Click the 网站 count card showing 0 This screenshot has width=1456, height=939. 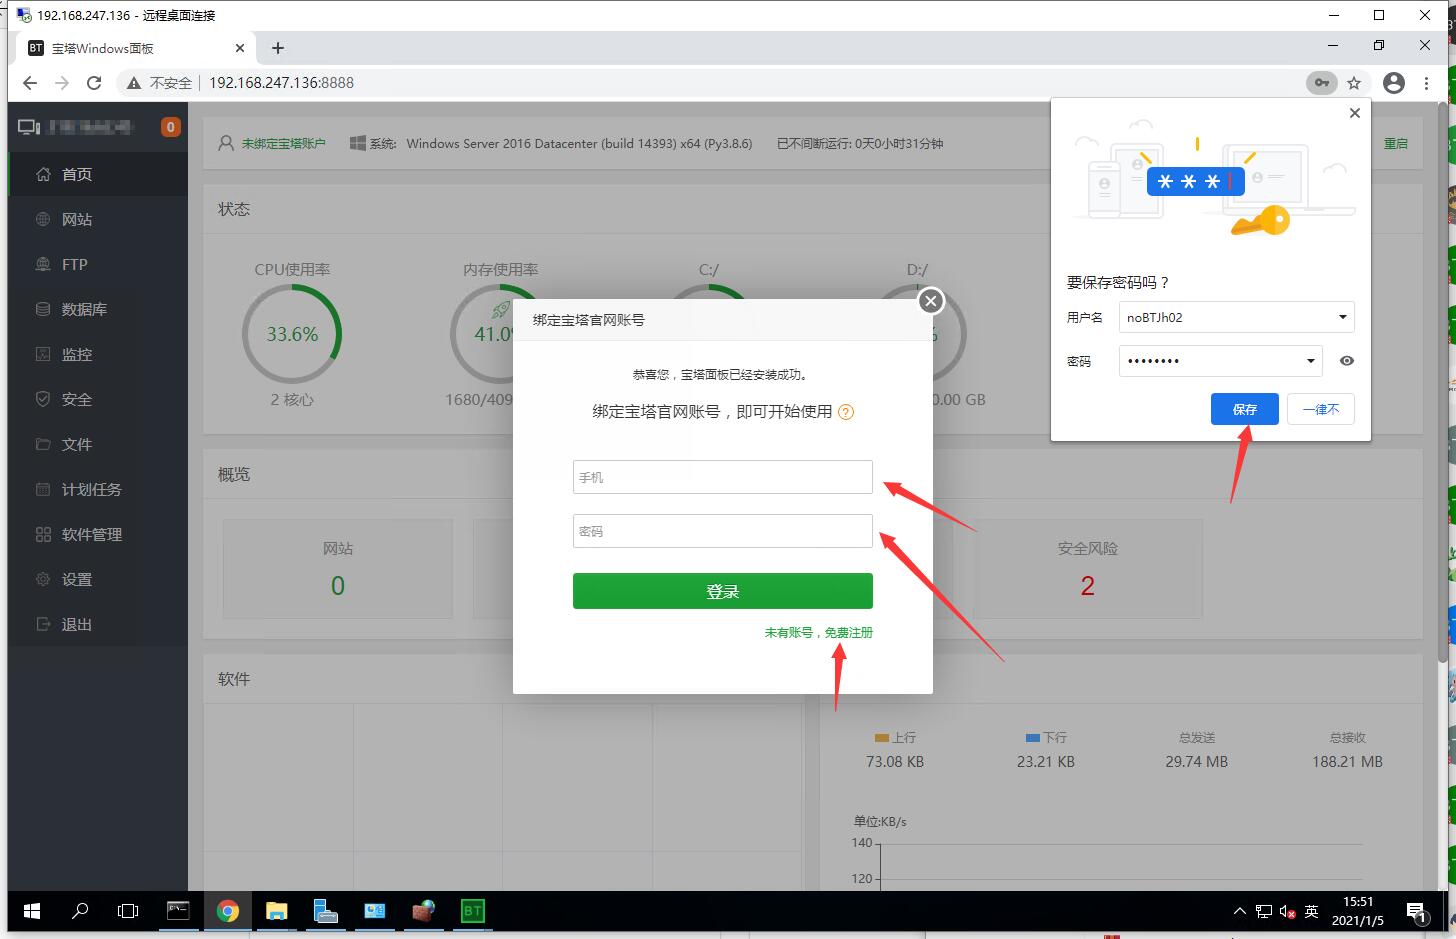pyautogui.click(x=338, y=568)
